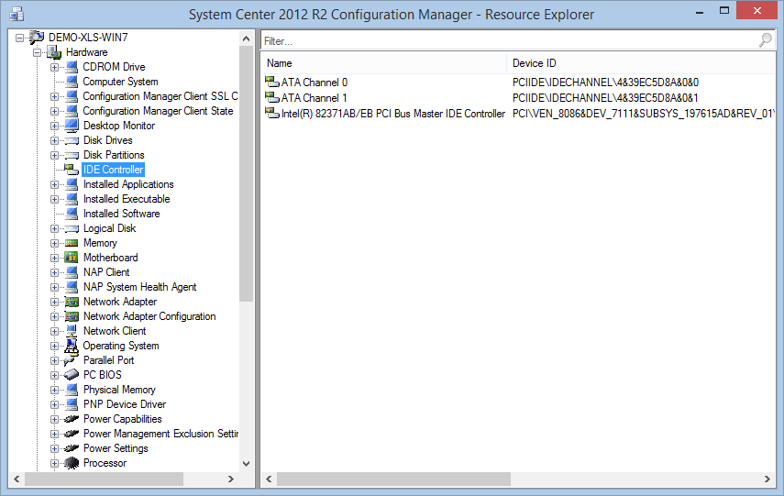Click the Disk Drives icon
This screenshot has height=496, width=784.
point(72,140)
